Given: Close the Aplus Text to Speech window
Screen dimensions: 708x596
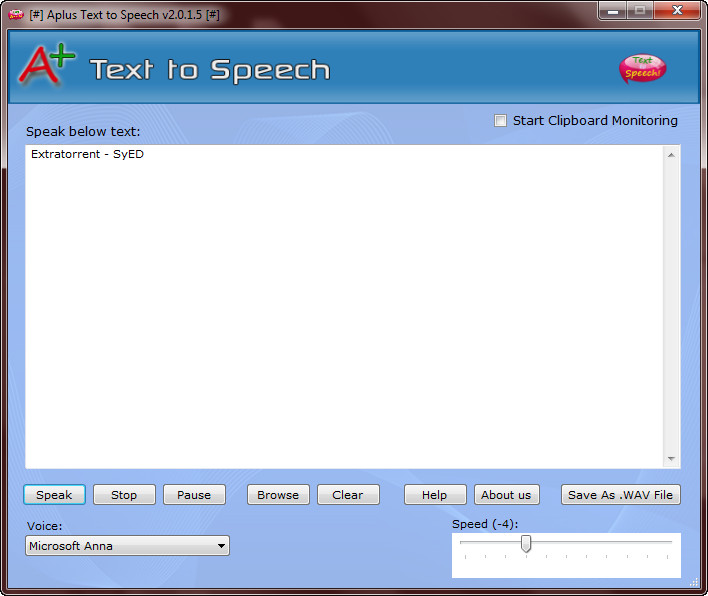Looking at the screenshot, I should 677,10.
